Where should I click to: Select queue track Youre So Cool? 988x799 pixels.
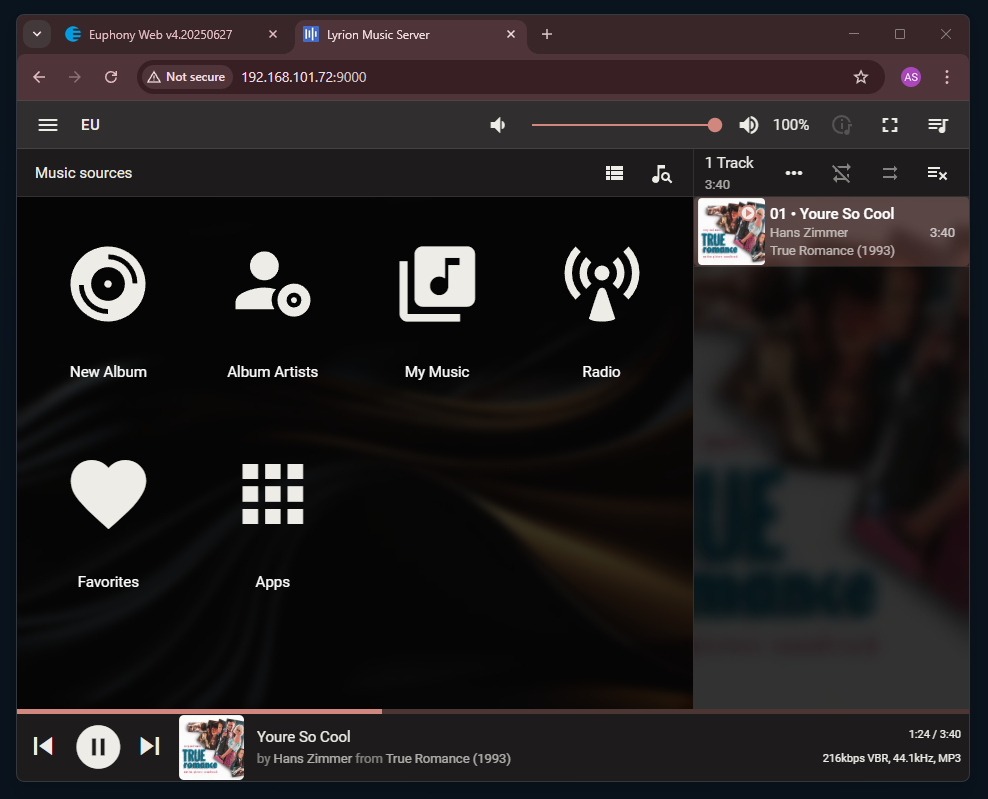tap(832, 232)
